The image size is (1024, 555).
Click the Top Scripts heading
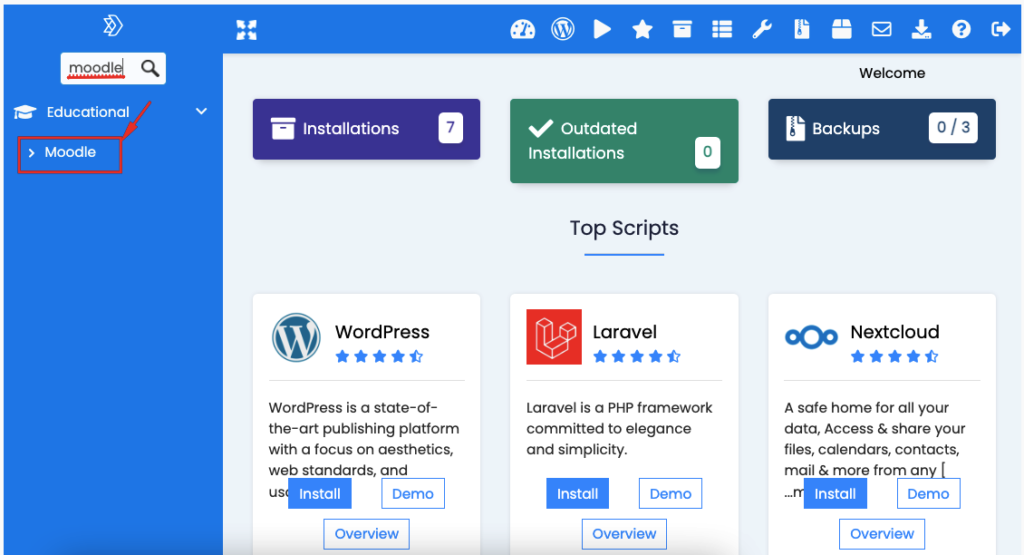pos(624,228)
